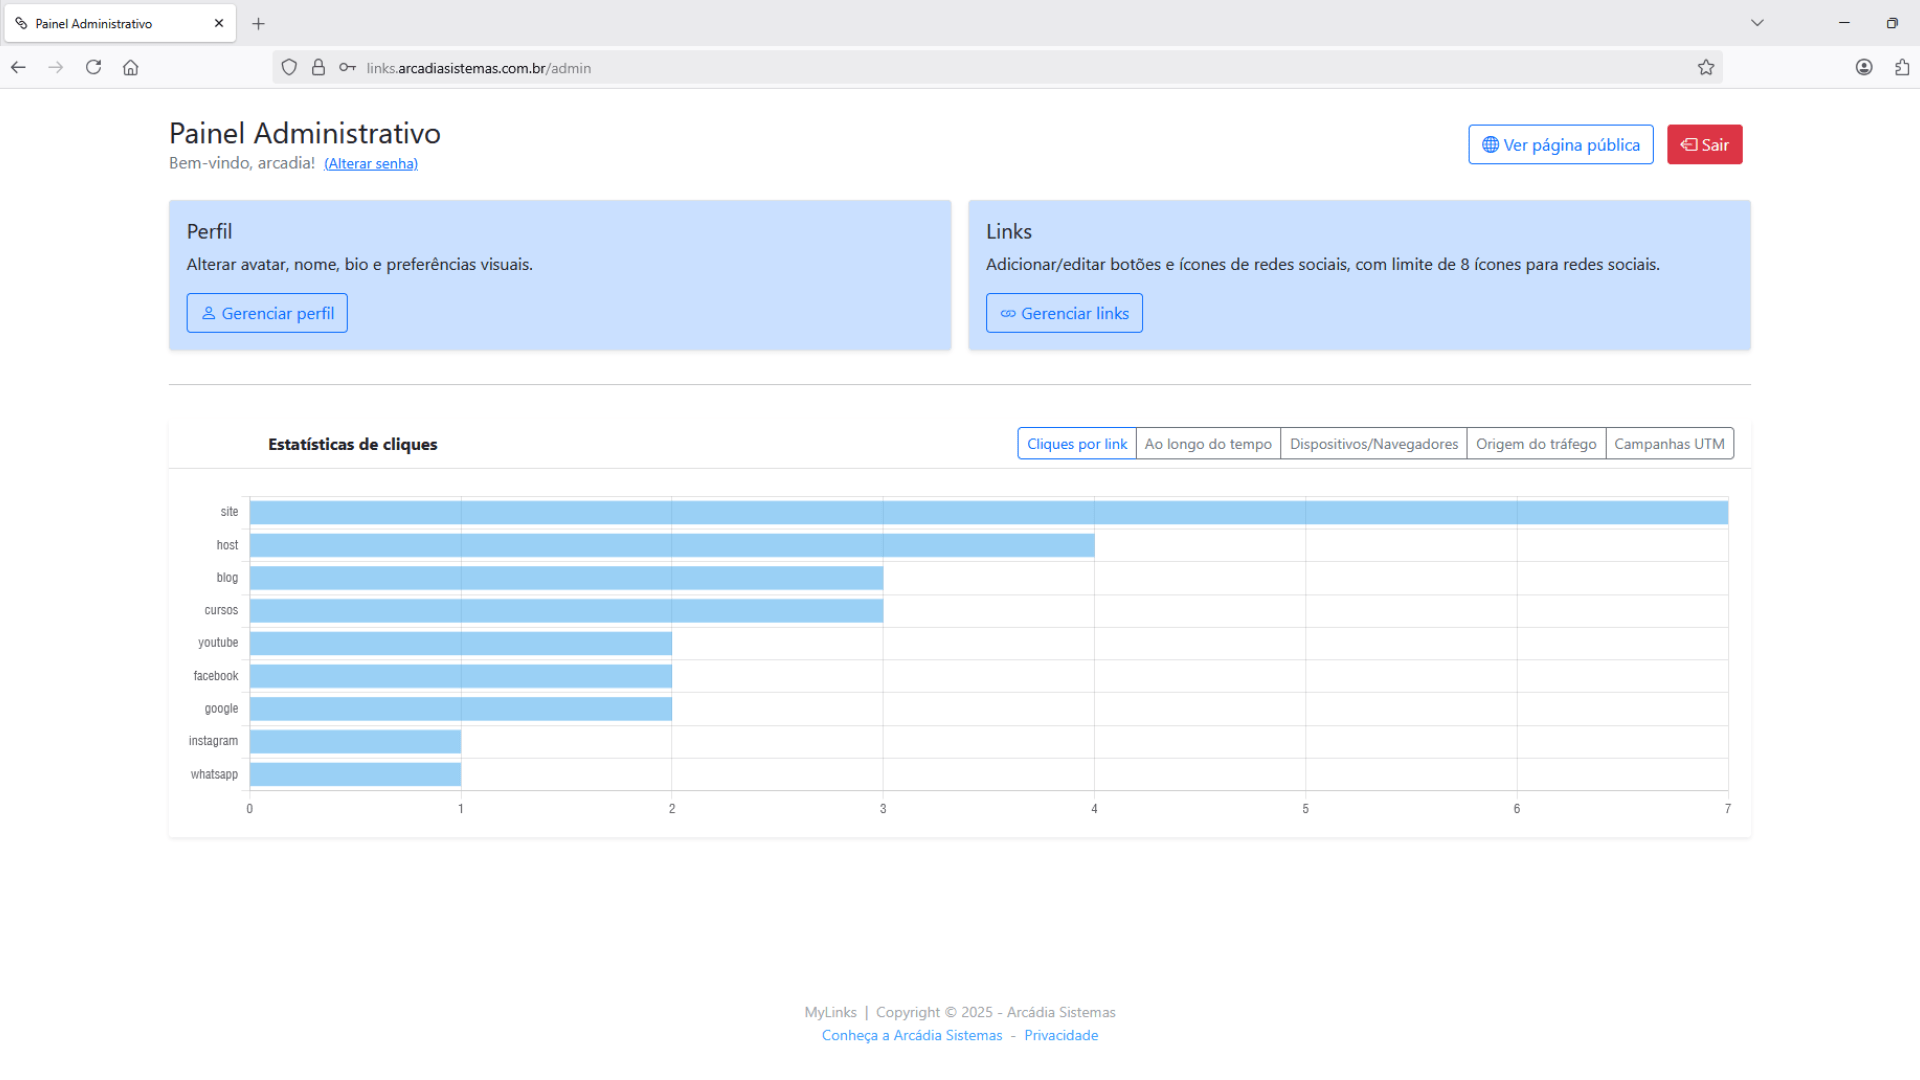Bookmark page with star icon
This screenshot has width=1920, height=1080.
coord(1706,67)
